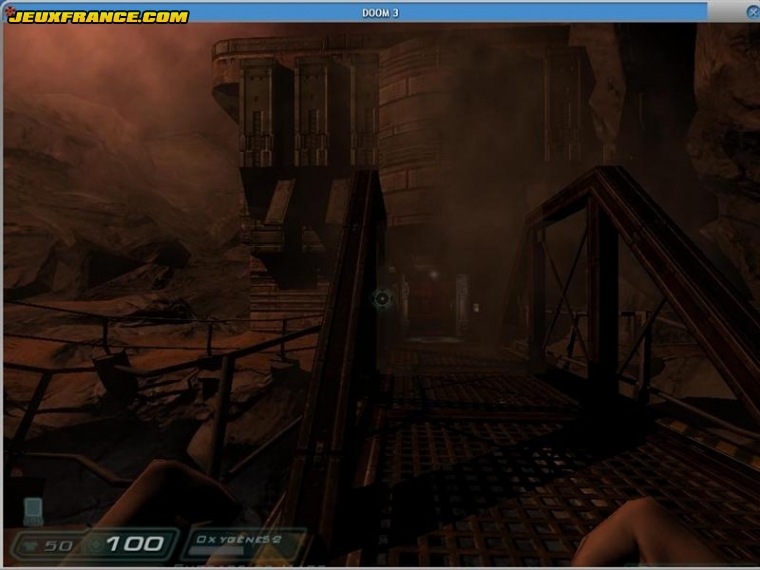Click the armor value 50

(x=58, y=546)
